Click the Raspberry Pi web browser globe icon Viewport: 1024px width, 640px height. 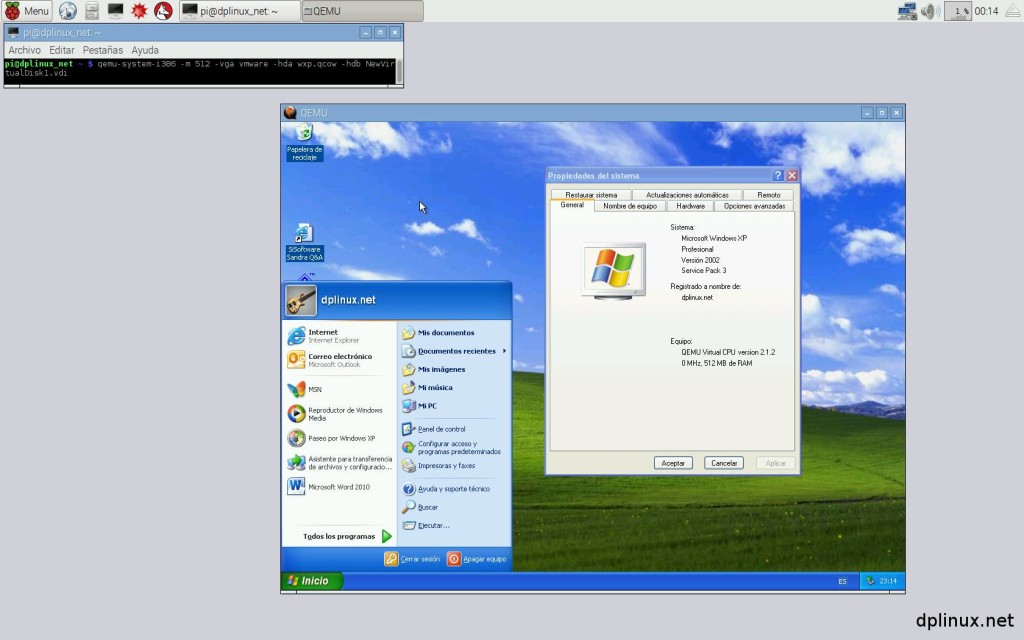click(x=68, y=11)
